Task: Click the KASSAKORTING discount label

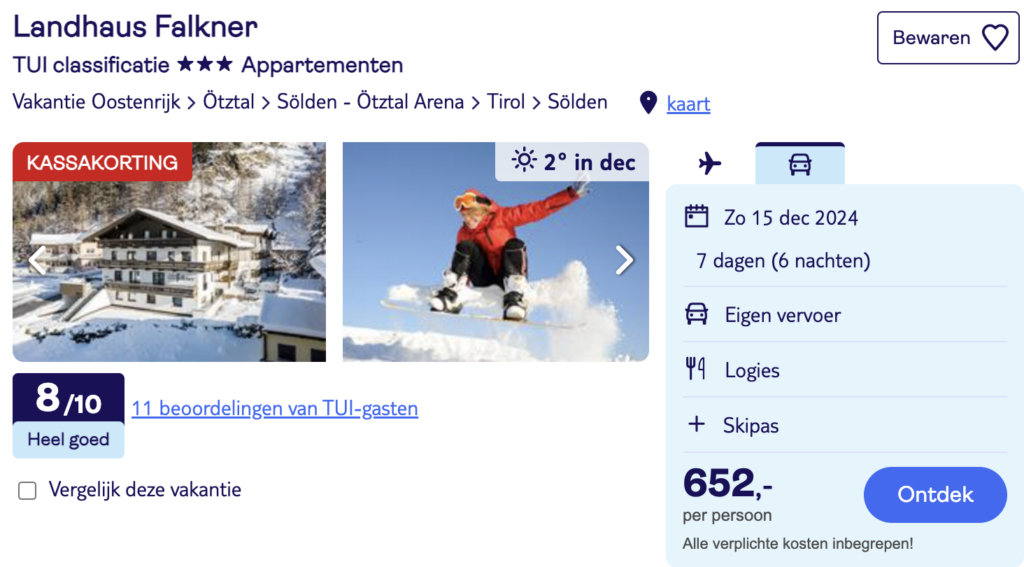Action: [102, 162]
